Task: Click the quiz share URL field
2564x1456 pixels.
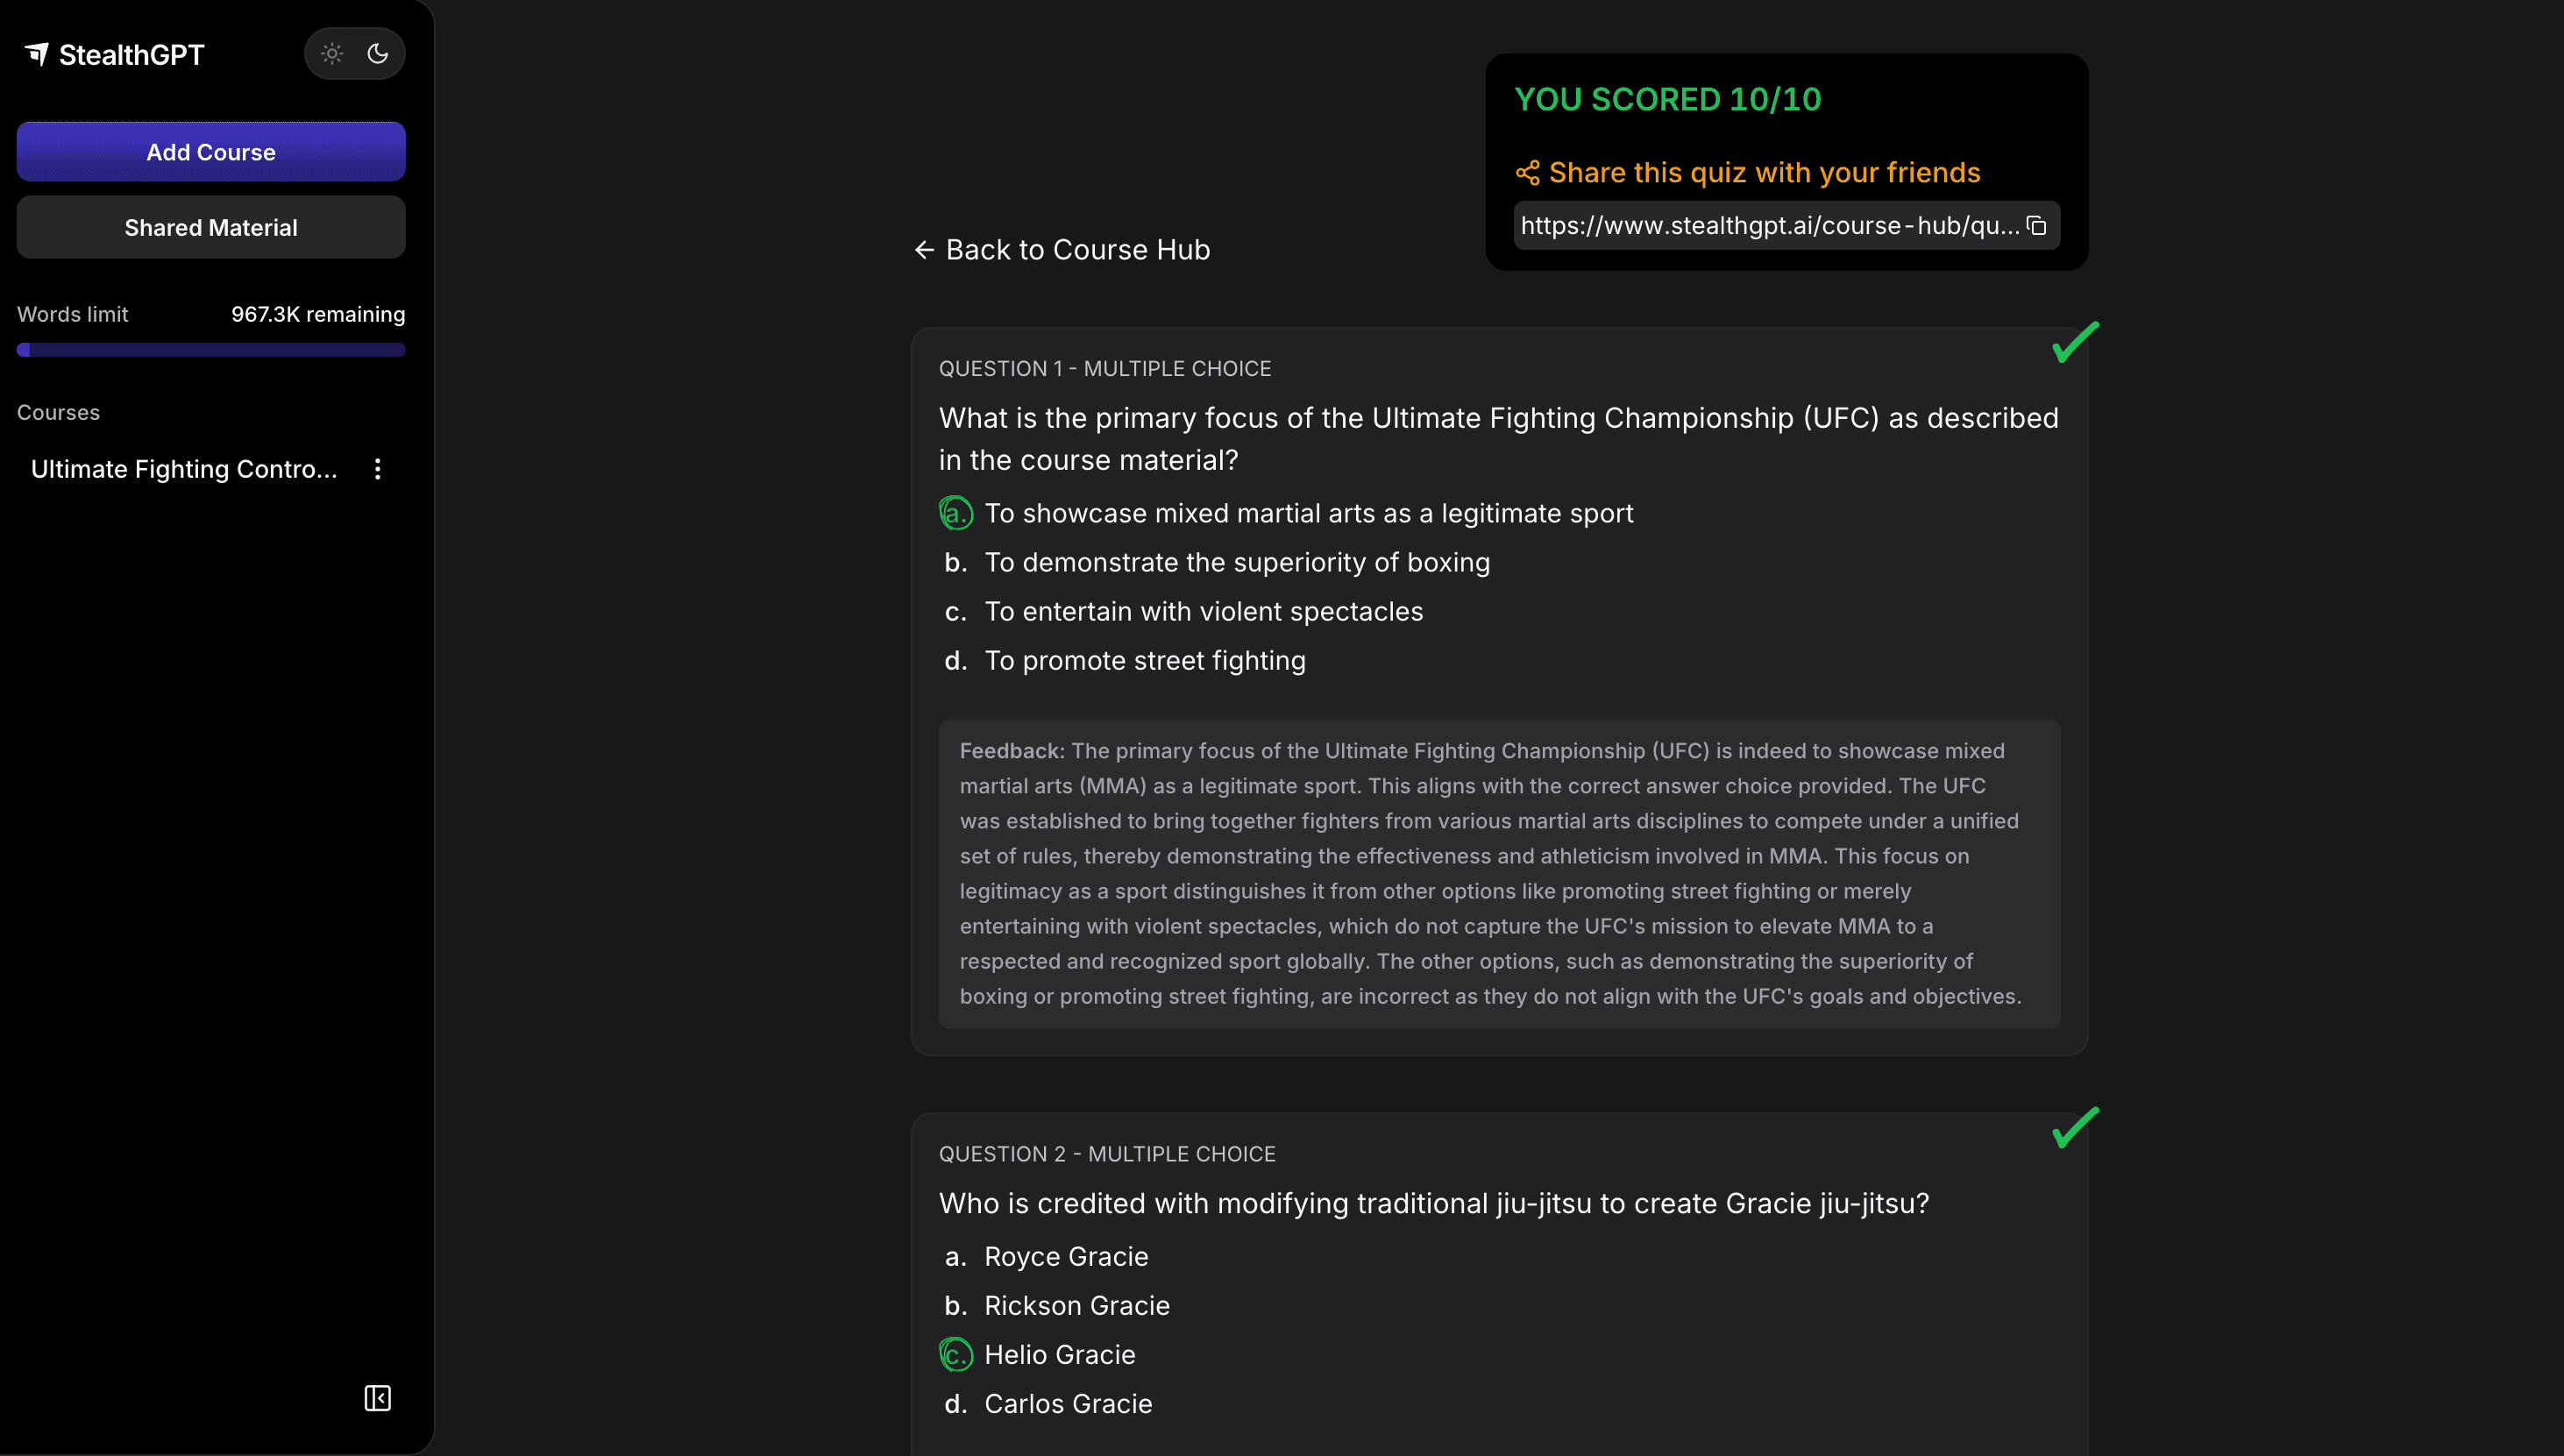Action: (1768, 226)
